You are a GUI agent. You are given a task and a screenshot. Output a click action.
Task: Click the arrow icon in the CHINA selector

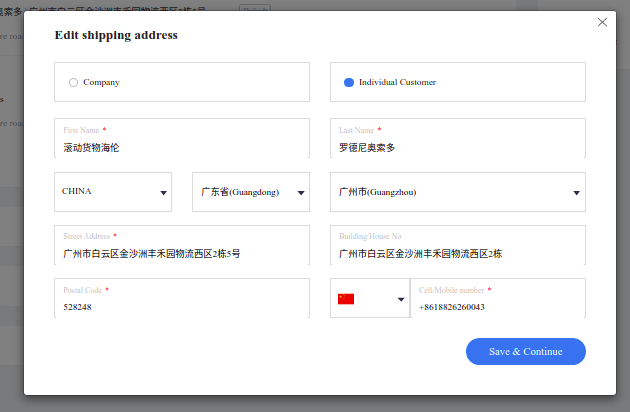[x=163, y=193]
